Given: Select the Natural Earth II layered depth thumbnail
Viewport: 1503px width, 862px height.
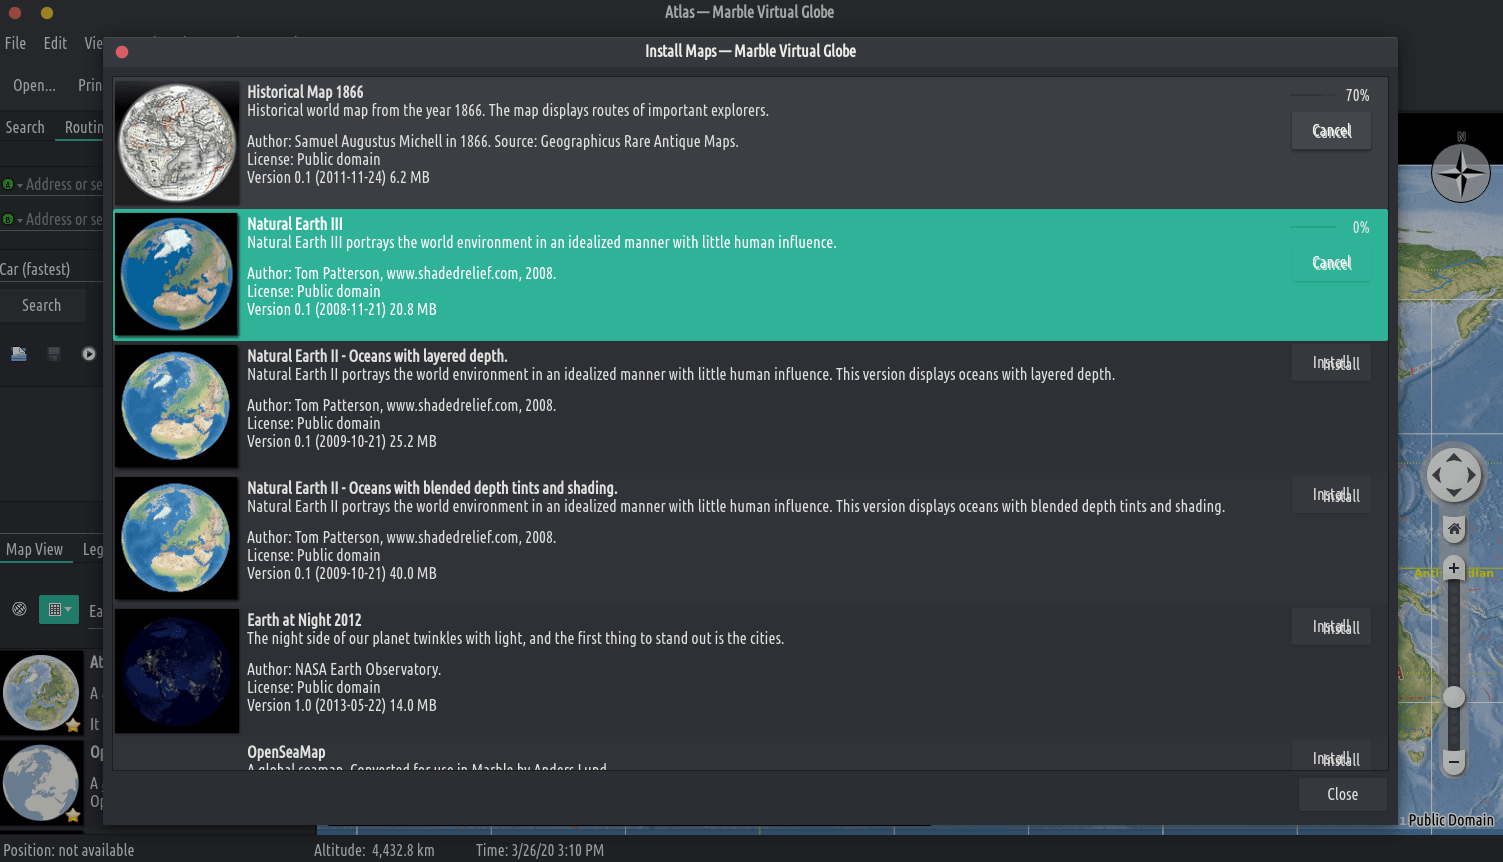Looking at the screenshot, I should (x=177, y=407).
